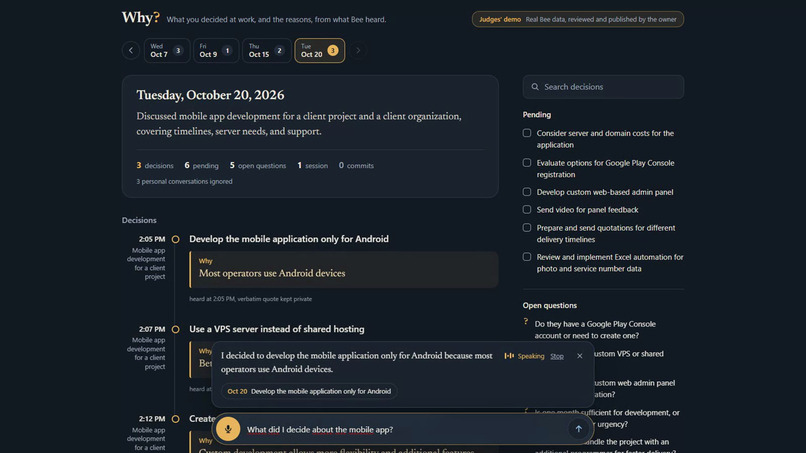The image size is (806, 453).
Task: Click the '5 open questions' stat
Action: coord(258,166)
